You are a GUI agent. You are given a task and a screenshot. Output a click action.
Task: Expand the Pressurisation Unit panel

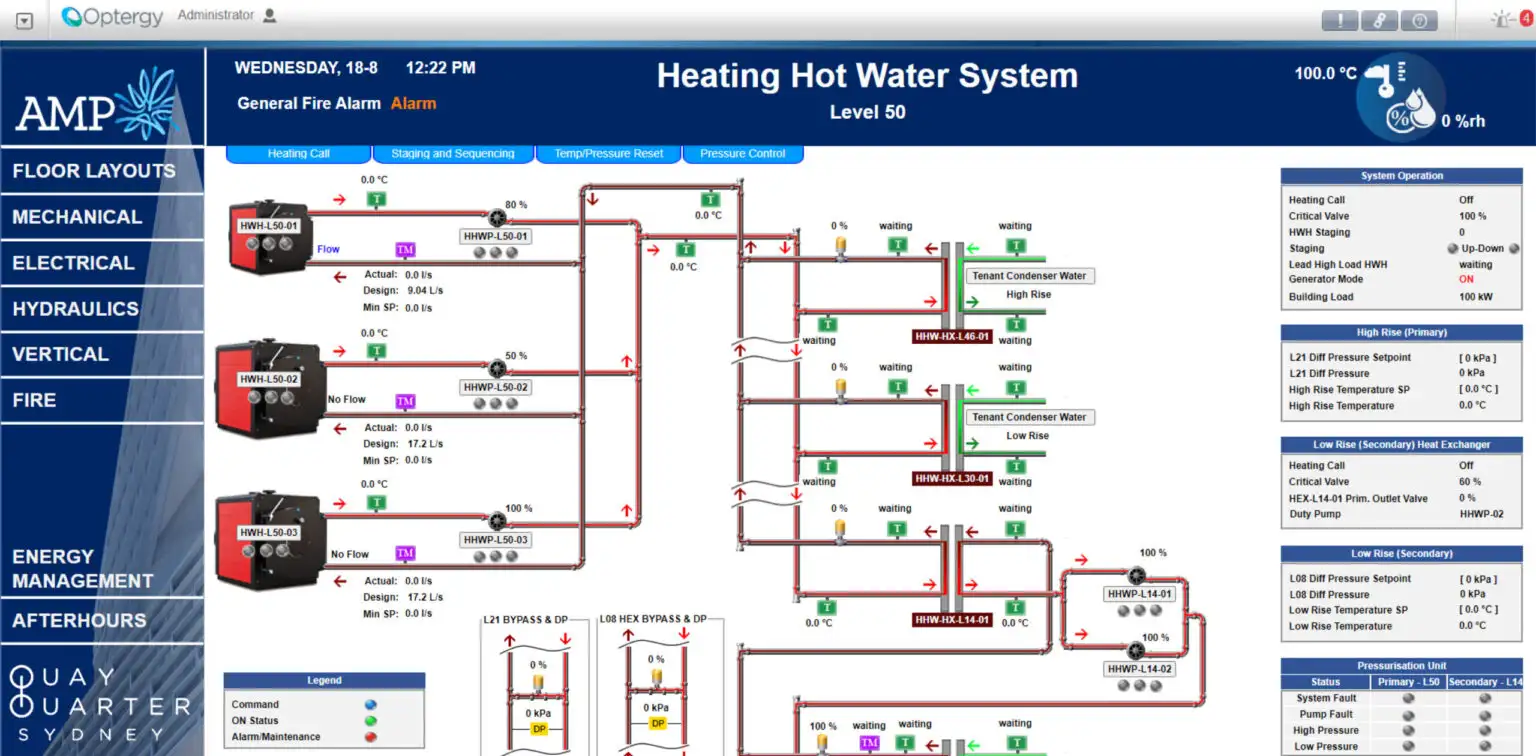click(x=1404, y=665)
